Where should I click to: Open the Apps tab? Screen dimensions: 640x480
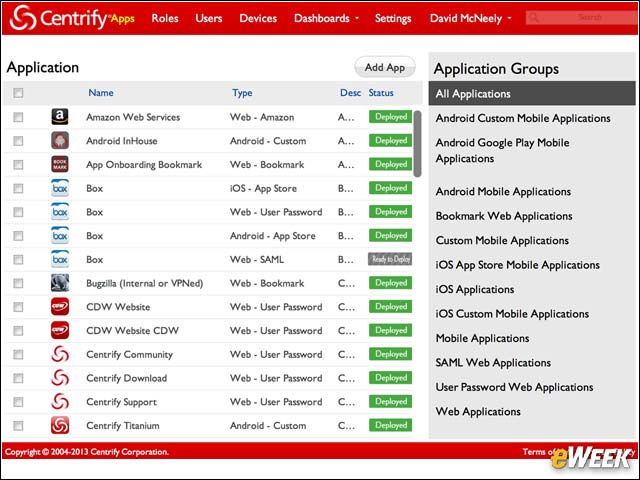coord(123,19)
